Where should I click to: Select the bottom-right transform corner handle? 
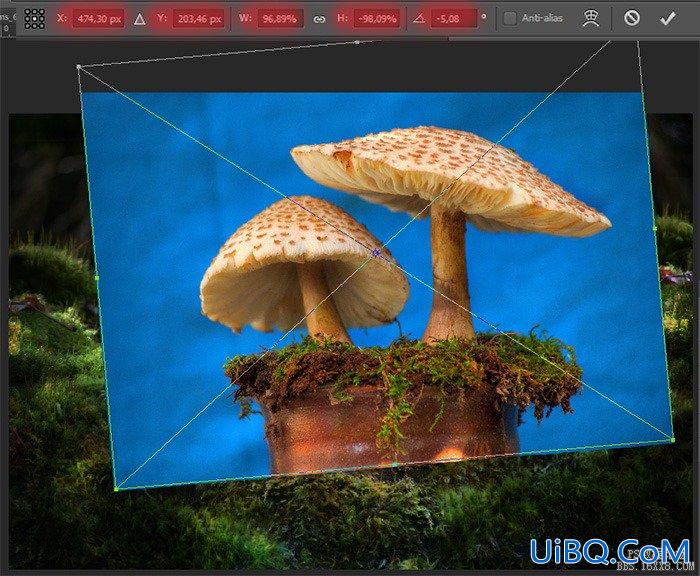coord(673,440)
